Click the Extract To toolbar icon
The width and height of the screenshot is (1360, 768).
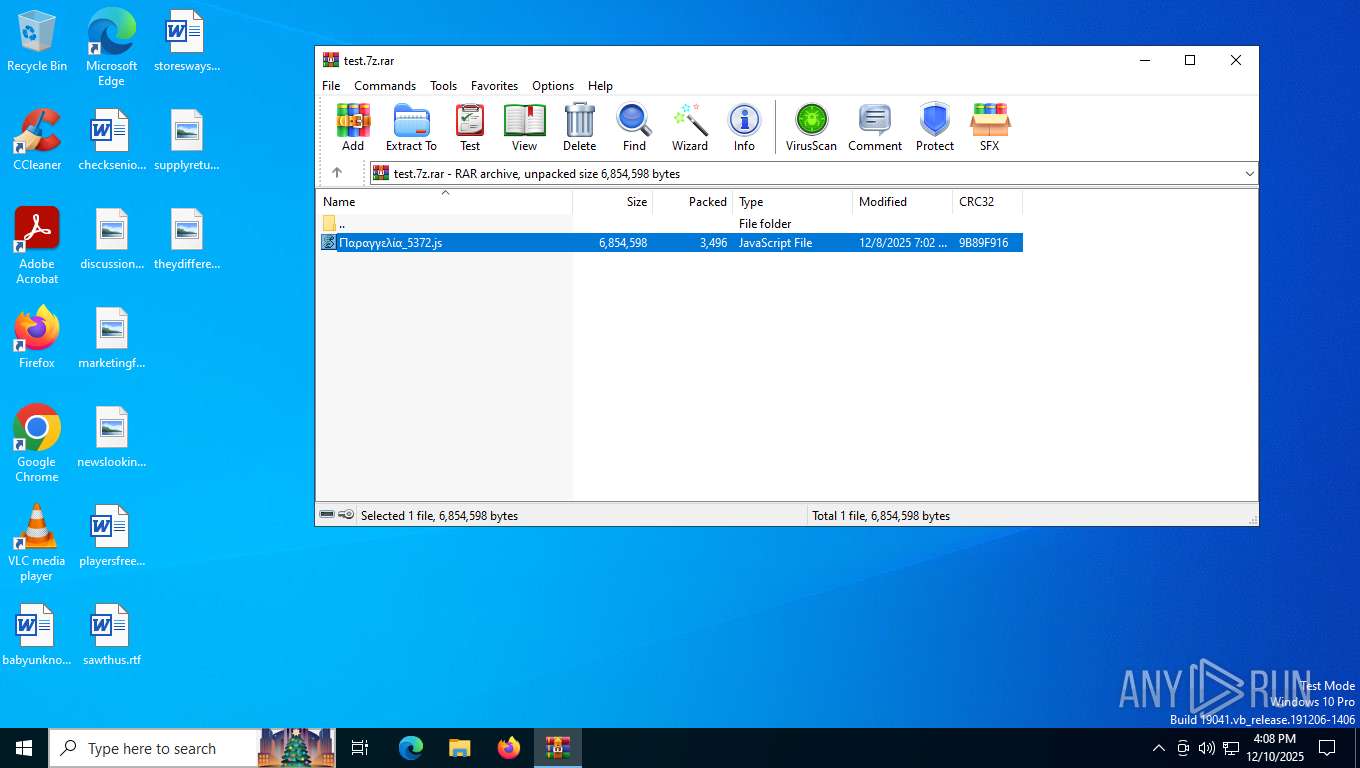(x=411, y=127)
